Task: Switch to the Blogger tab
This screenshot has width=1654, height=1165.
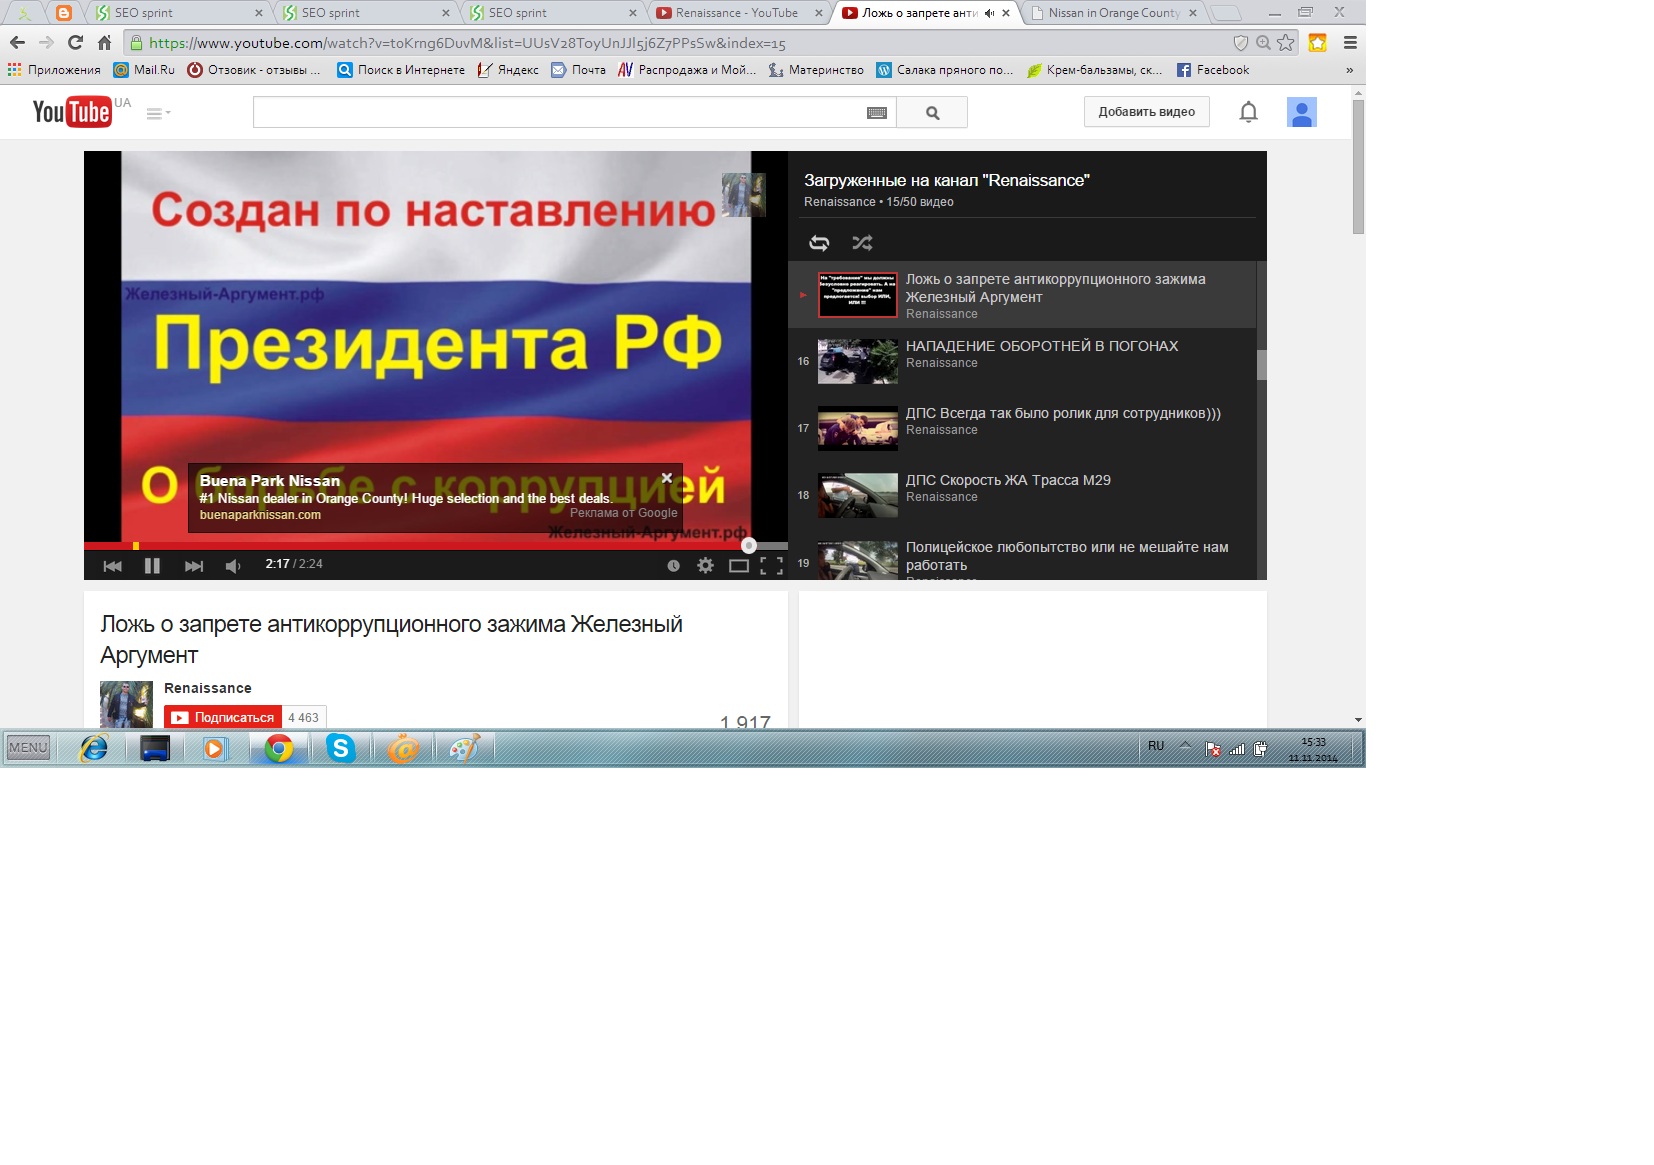Action: pos(63,13)
